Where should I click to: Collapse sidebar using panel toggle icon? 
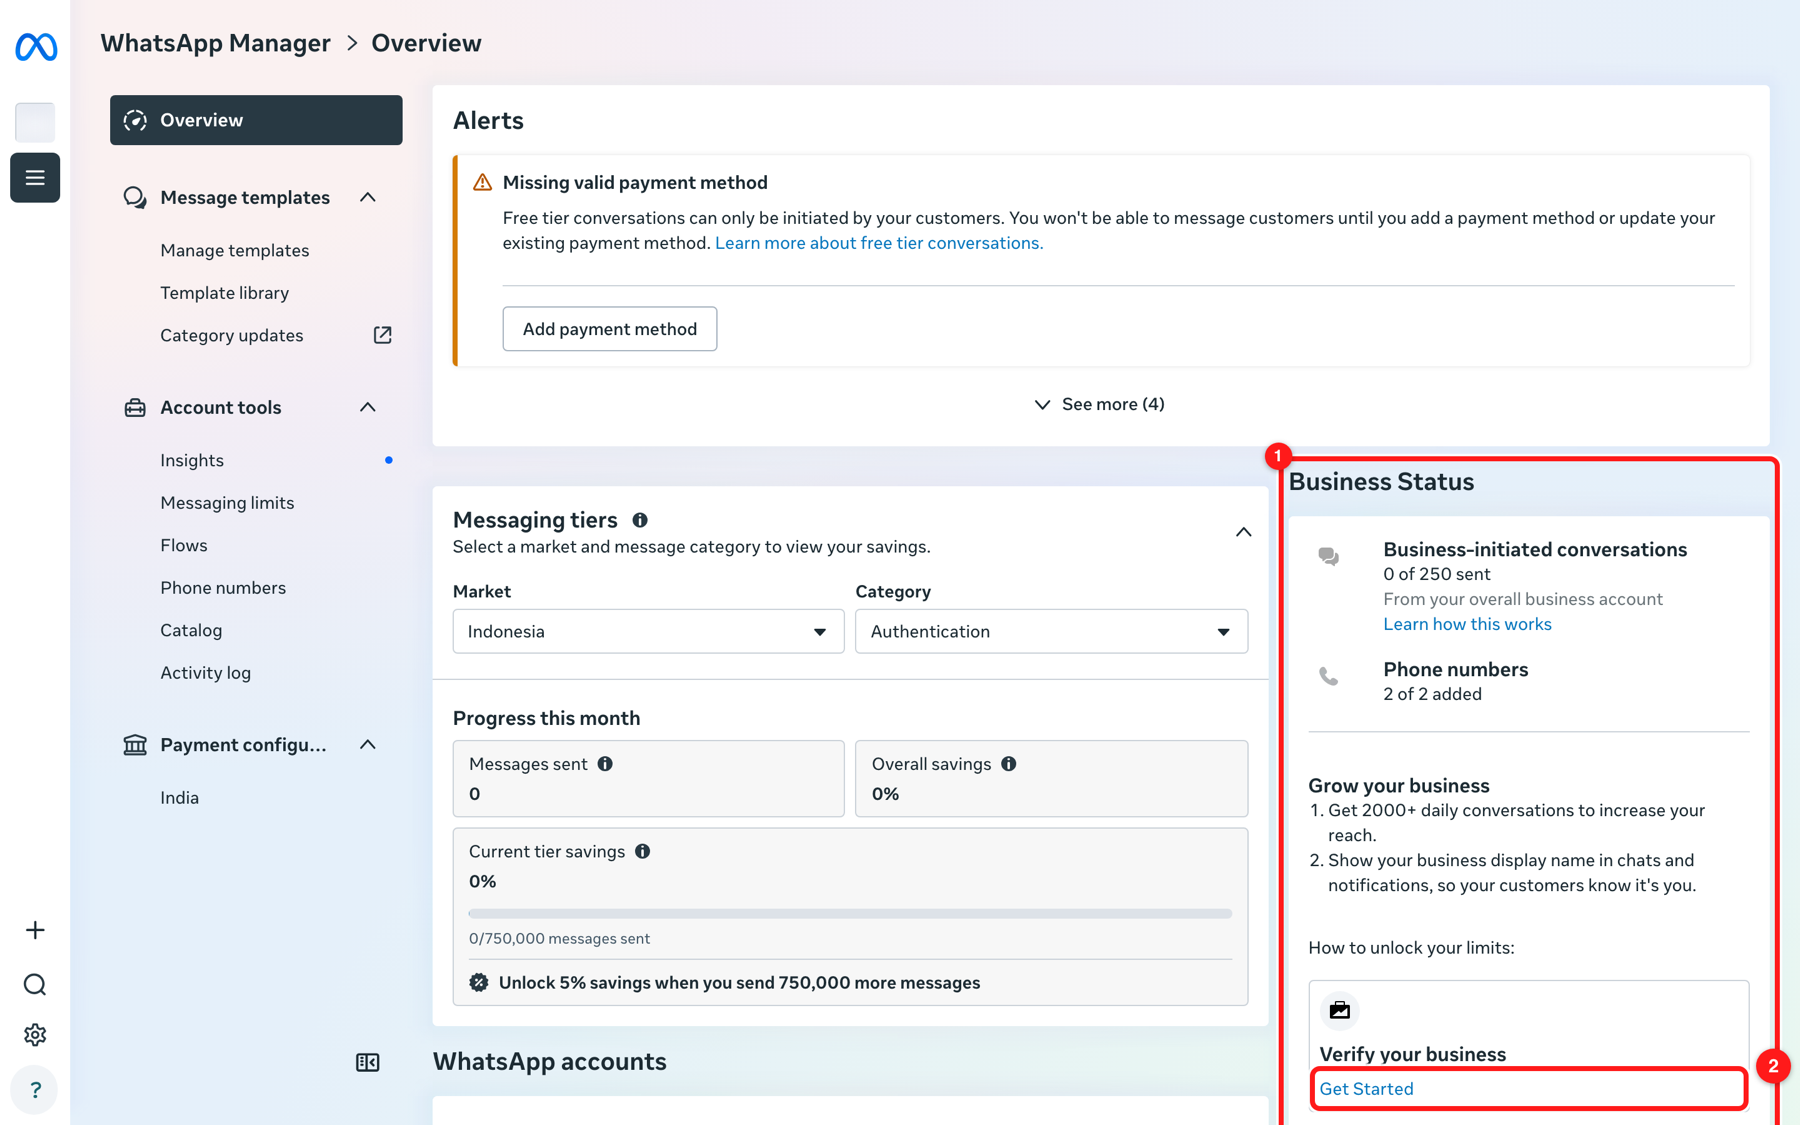(x=368, y=1062)
